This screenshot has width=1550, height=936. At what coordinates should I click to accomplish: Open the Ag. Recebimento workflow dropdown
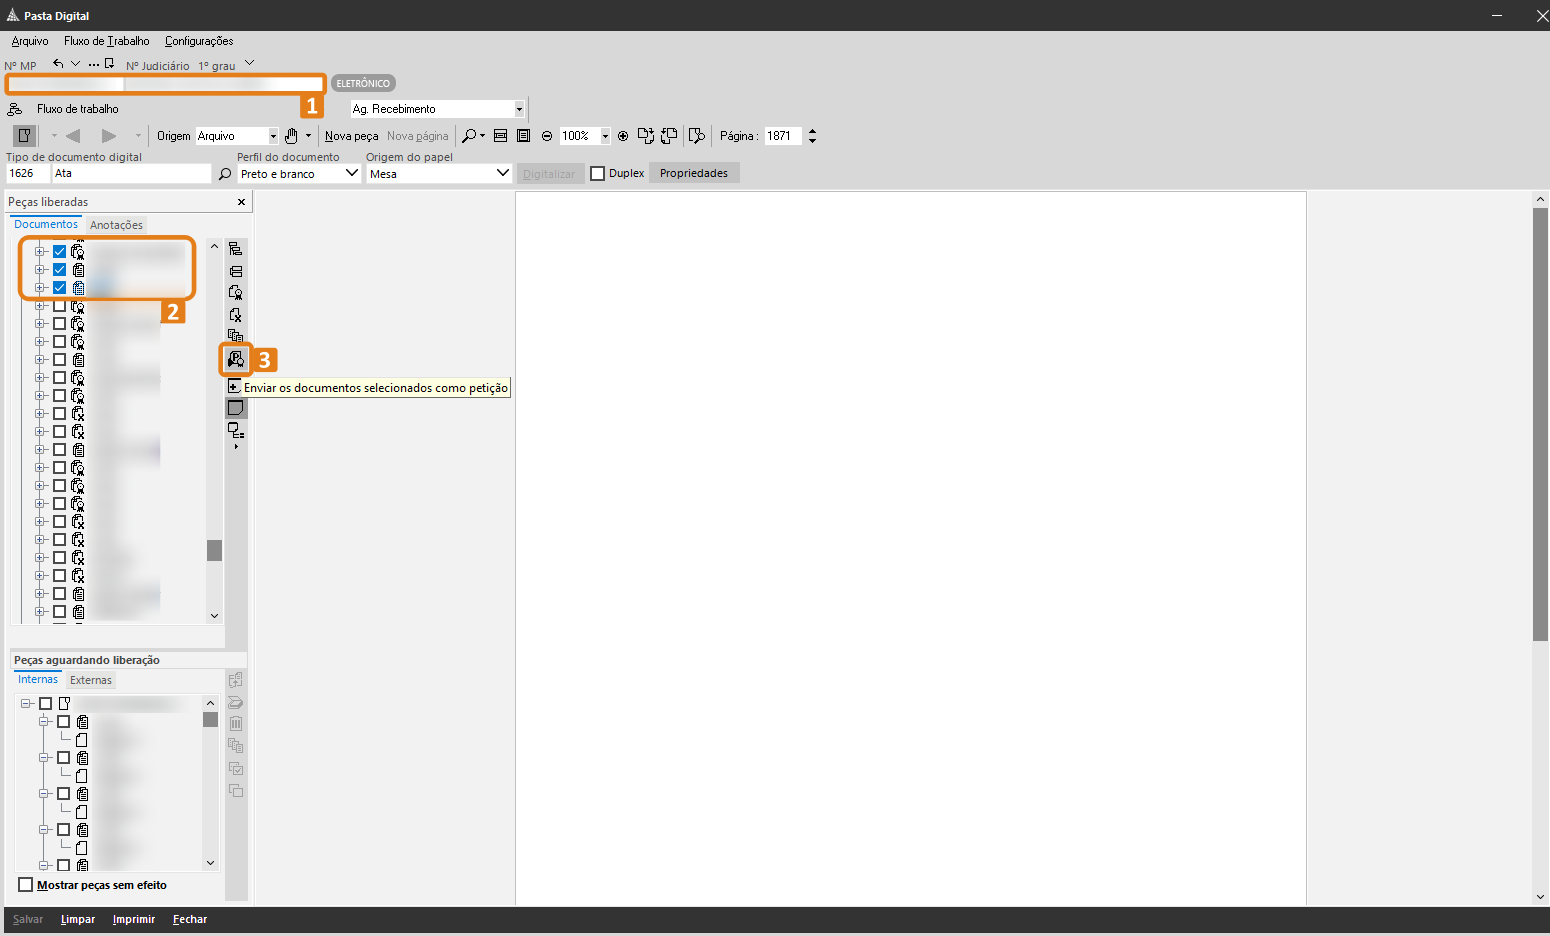click(x=519, y=109)
